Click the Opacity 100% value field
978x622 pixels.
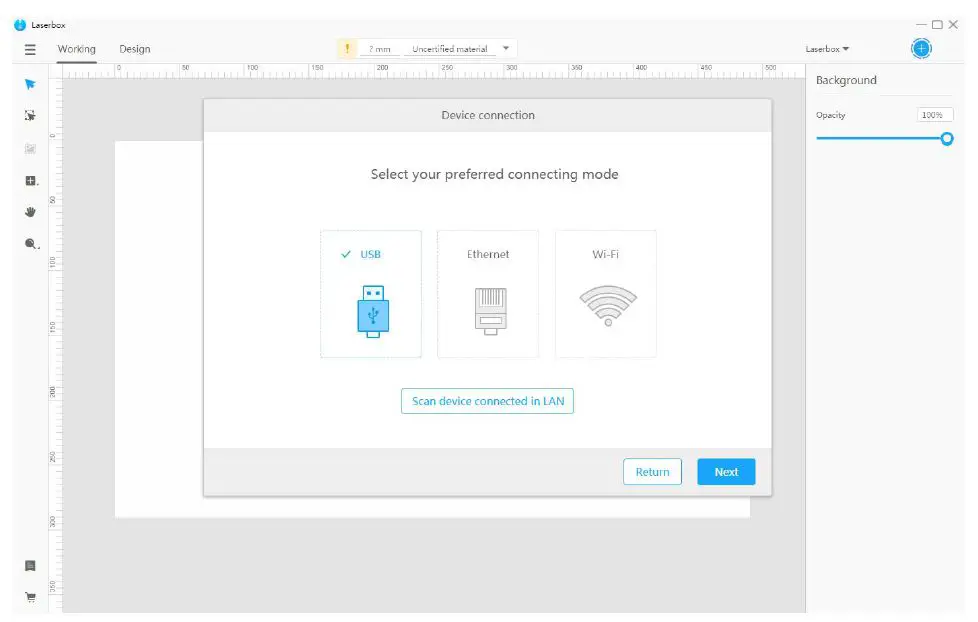pyautogui.click(x=934, y=115)
